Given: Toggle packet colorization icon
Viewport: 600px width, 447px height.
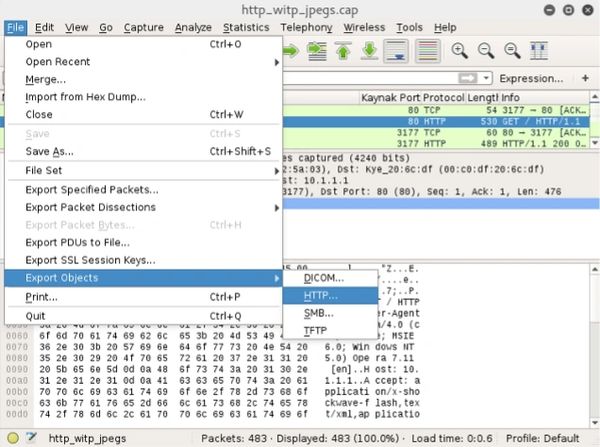Looking at the screenshot, I should [427, 51].
